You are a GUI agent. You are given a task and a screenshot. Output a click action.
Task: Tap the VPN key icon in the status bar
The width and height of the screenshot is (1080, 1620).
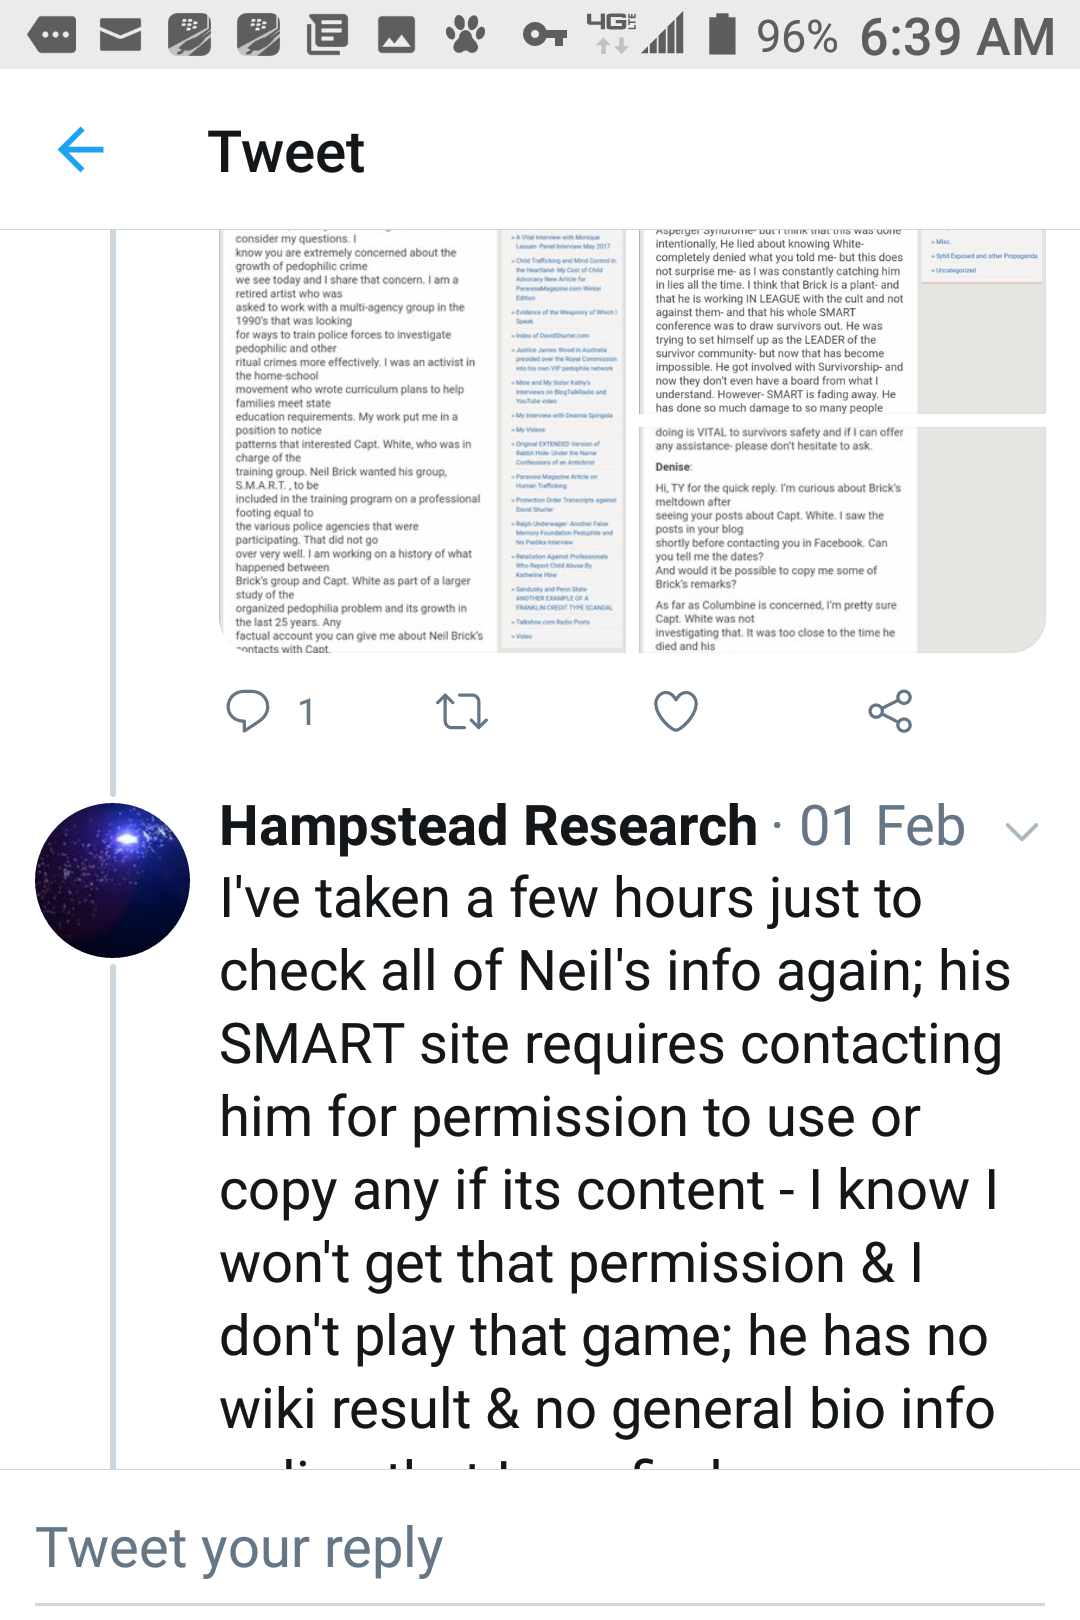pyautogui.click(x=544, y=36)
